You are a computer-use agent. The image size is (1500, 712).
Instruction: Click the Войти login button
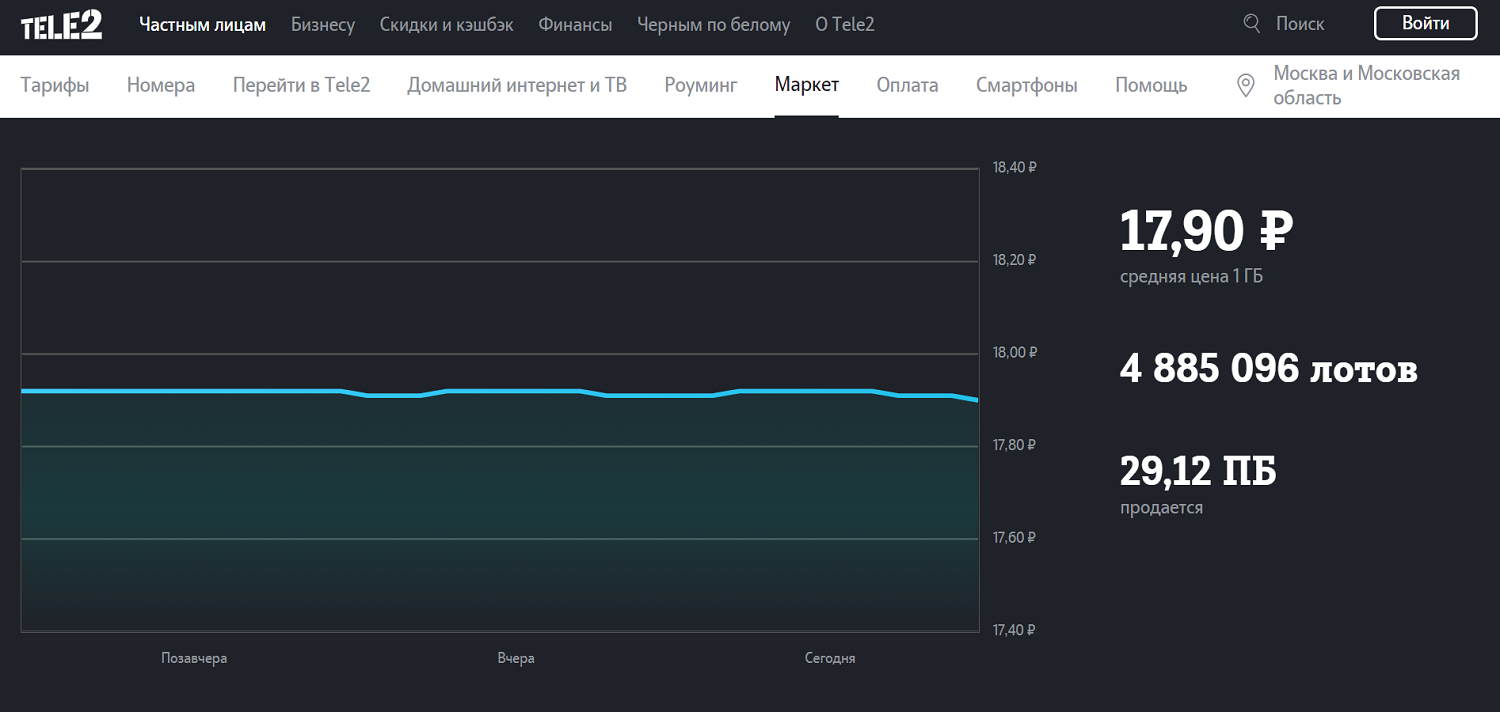1426,23
